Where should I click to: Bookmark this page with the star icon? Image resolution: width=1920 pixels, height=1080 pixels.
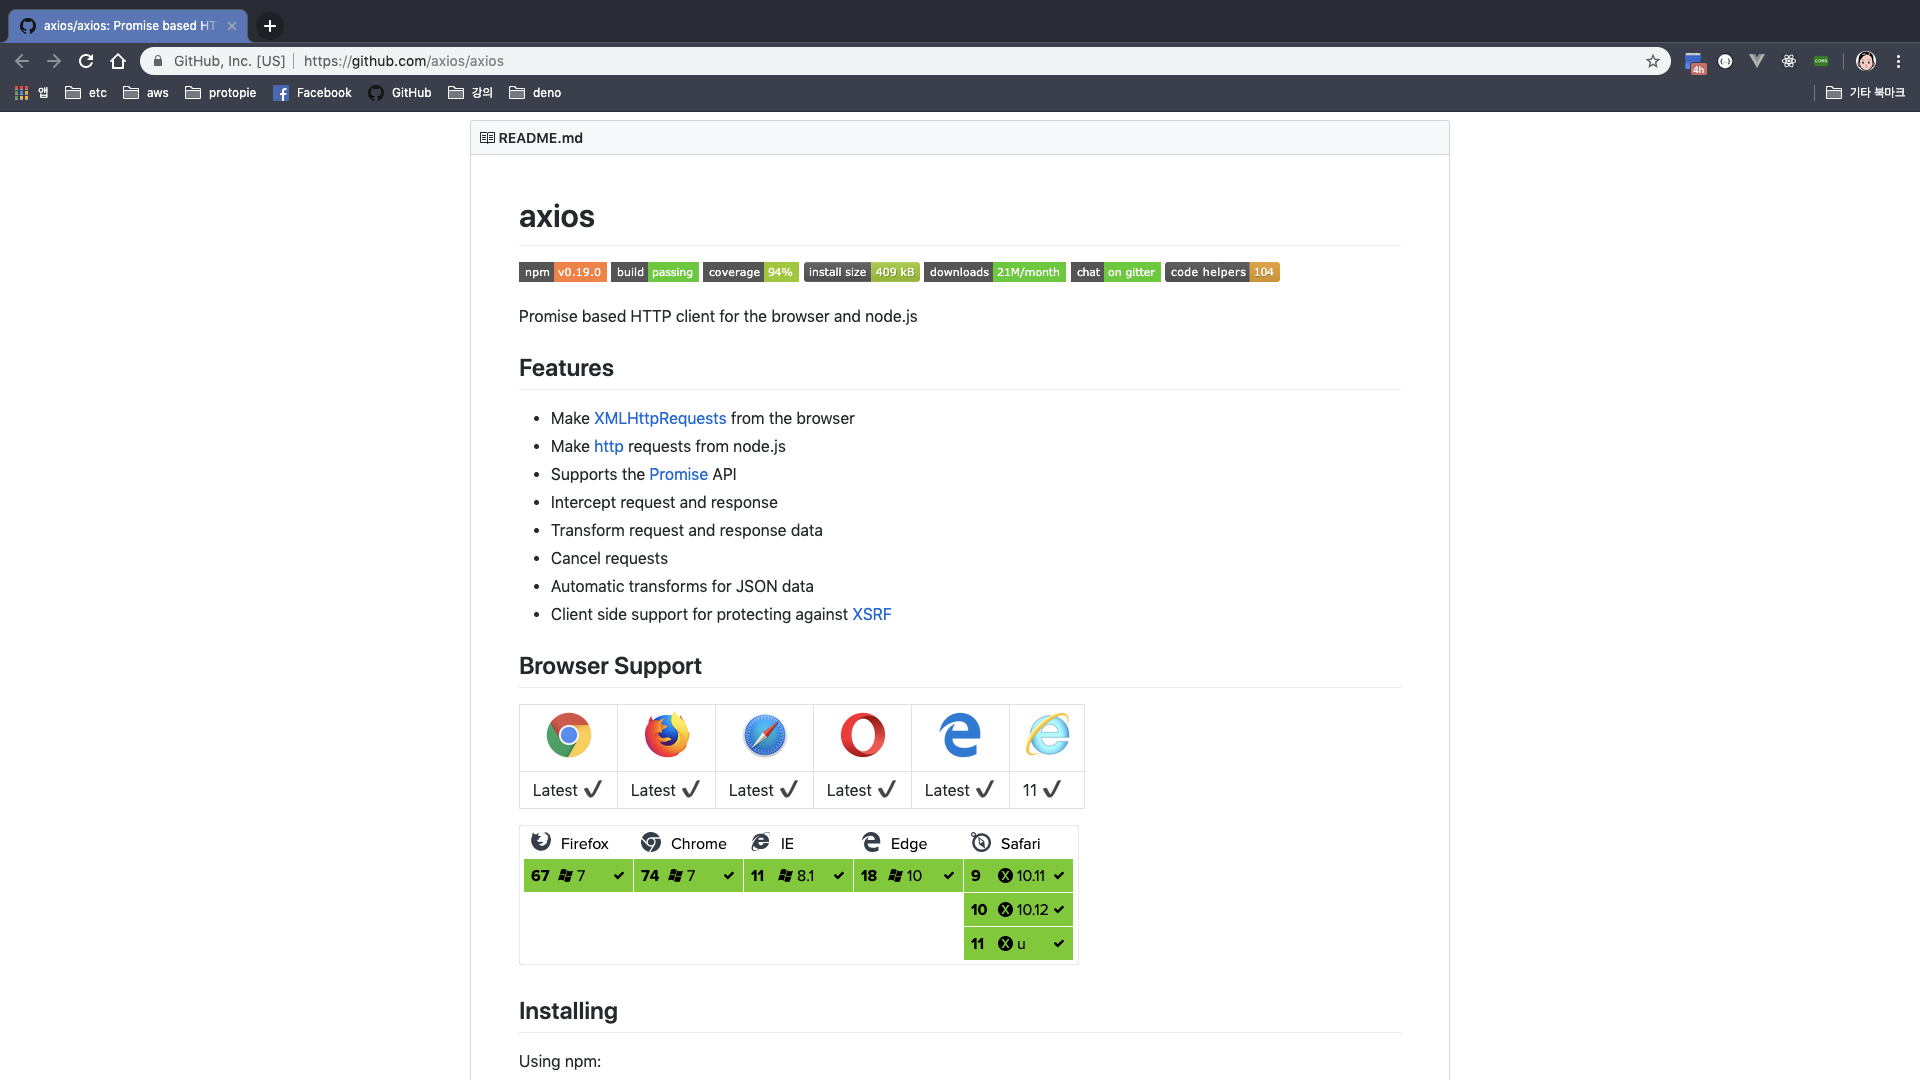pyautogui.click(x=1653, y=61)
